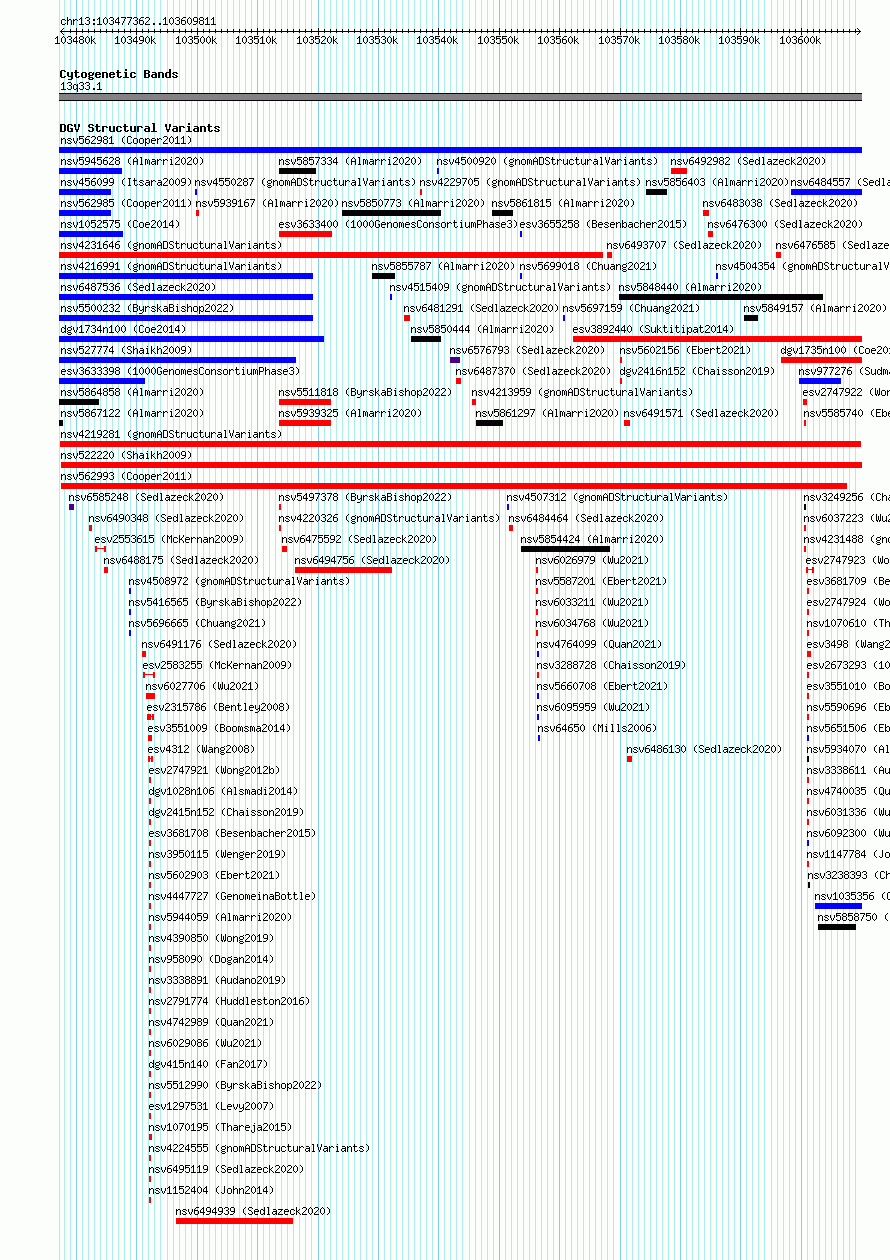Click the red bar under nsv5939325

tap(305, 423)
